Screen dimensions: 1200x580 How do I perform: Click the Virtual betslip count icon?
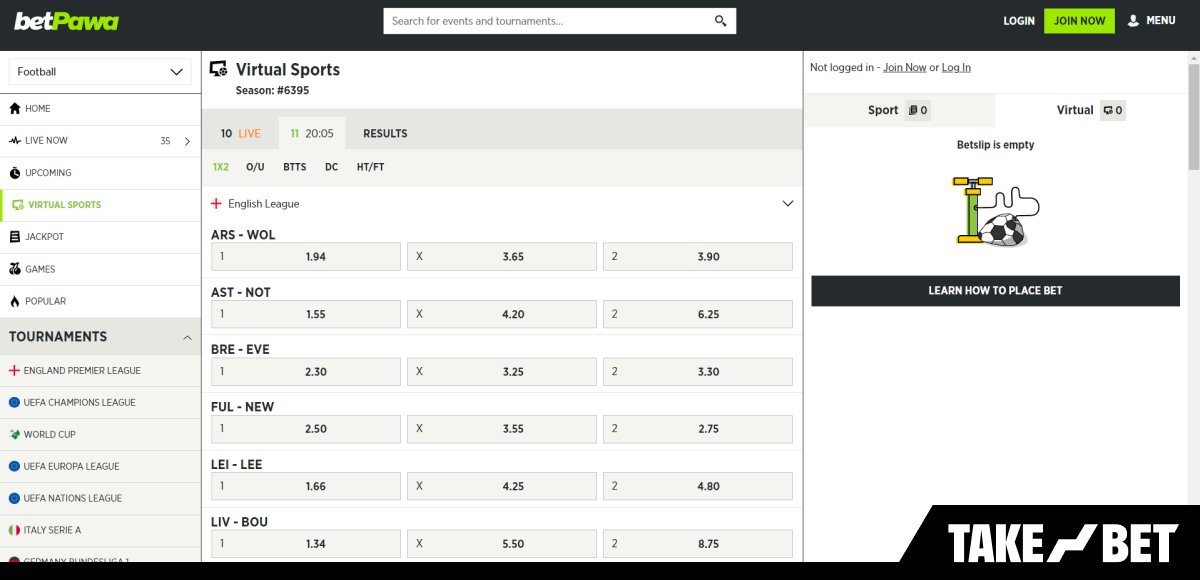[x=1113, y=110]
